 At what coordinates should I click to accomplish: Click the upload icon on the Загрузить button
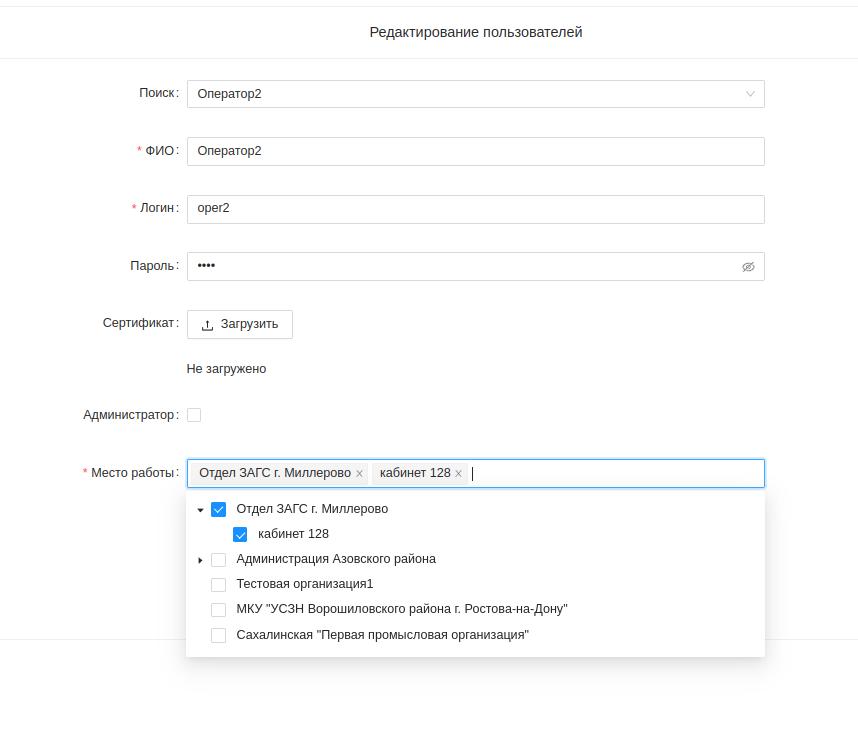click(x=208, y=325)
